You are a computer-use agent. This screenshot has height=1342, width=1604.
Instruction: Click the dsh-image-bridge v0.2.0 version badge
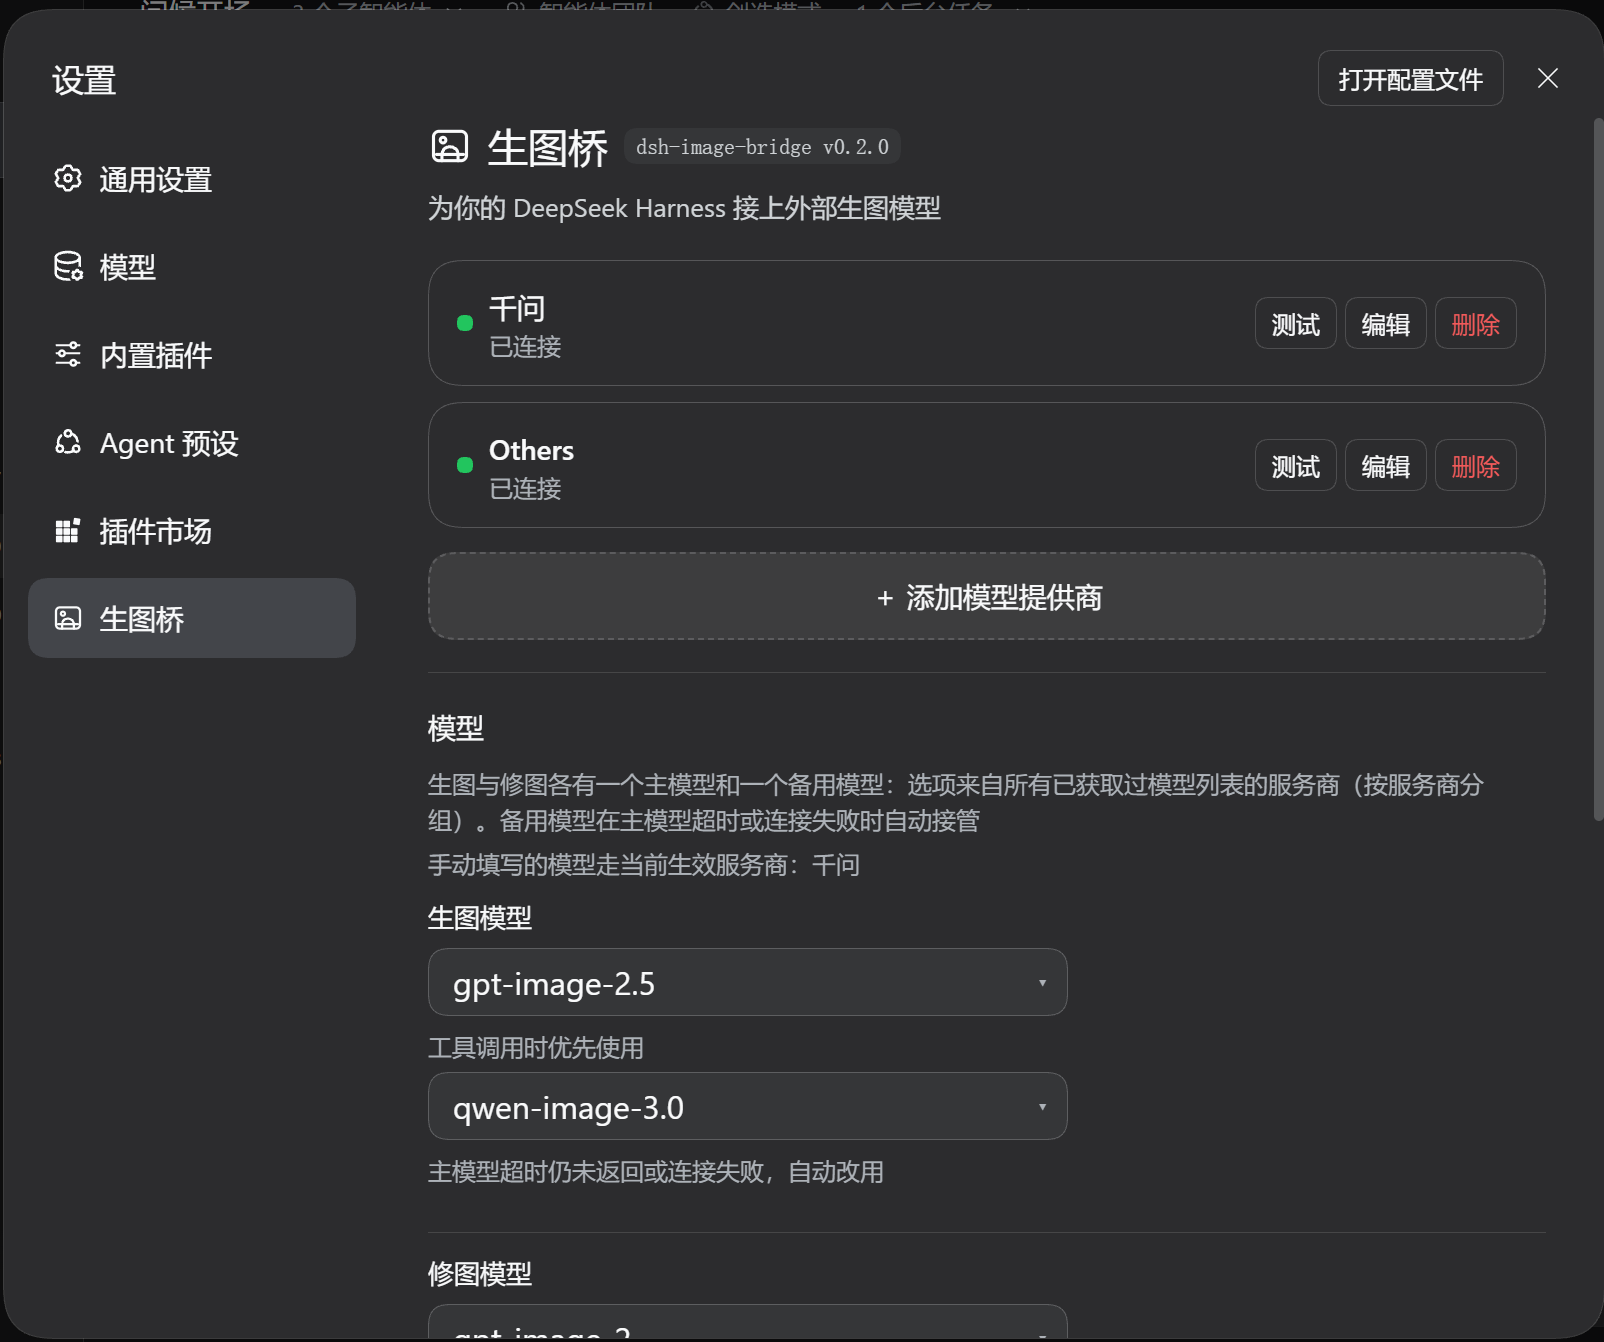[x=762, y=147]
